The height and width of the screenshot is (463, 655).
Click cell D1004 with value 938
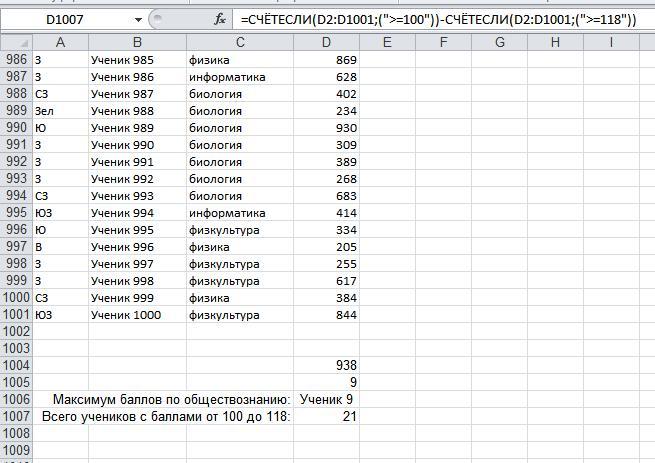coord(326,366)
